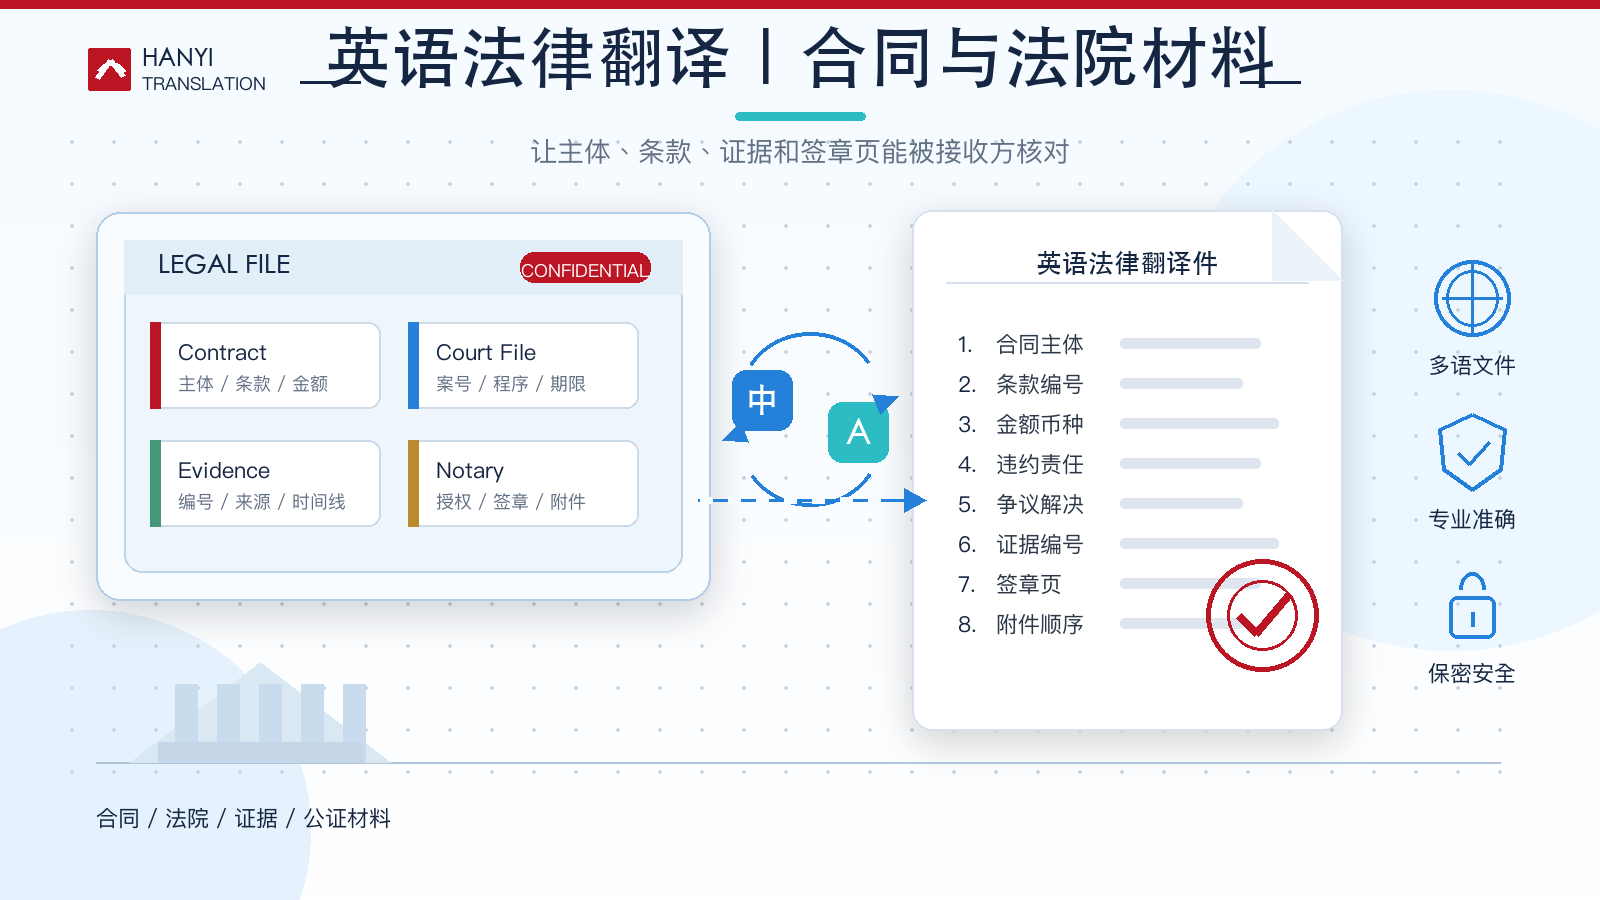Click the blue 中 translation bubble
Viewport: 1600px width, 900px height.
point(762,401)
